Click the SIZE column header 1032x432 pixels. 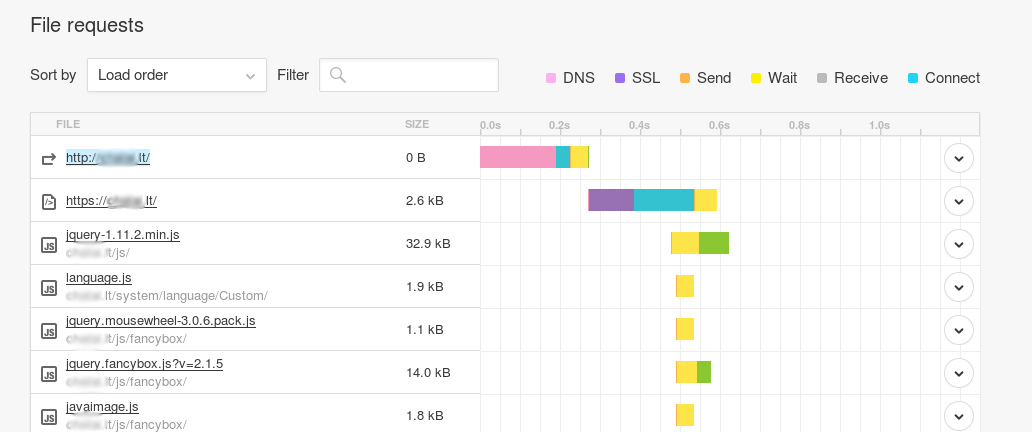point(416,124)
